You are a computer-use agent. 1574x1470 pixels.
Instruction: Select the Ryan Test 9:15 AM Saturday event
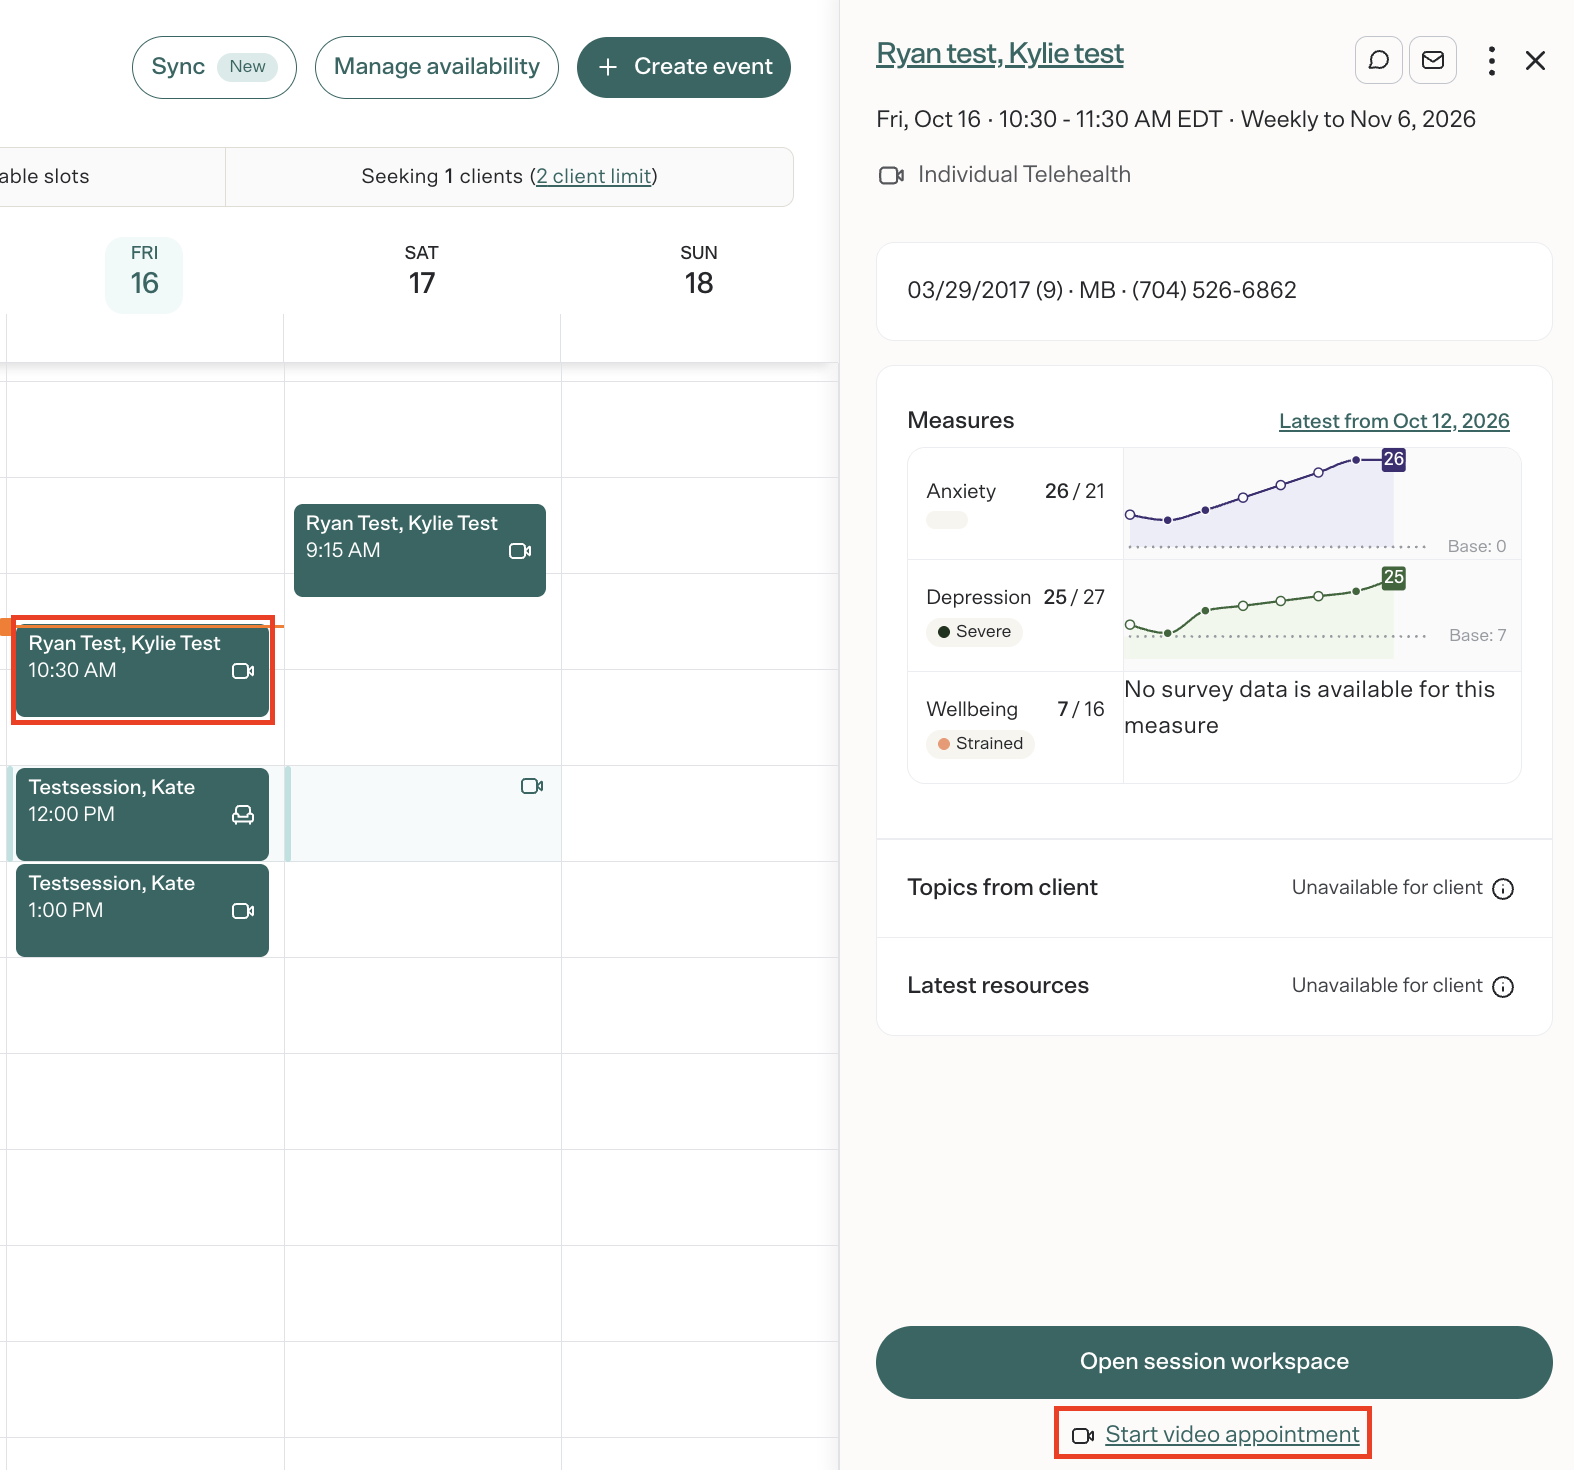point(420,550)
